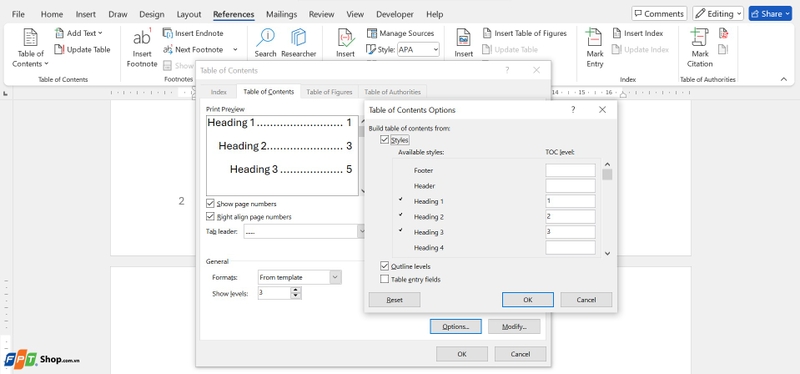Click the Modify button
This screenshot has width=800, height=374.
pyautogui.click(x=514, y=327)
